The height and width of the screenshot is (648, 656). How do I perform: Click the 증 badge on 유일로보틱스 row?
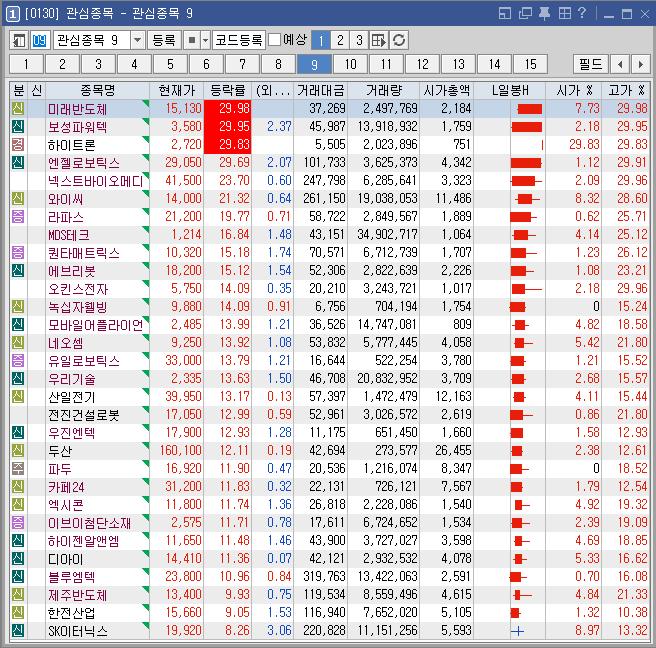coord(18,360)
